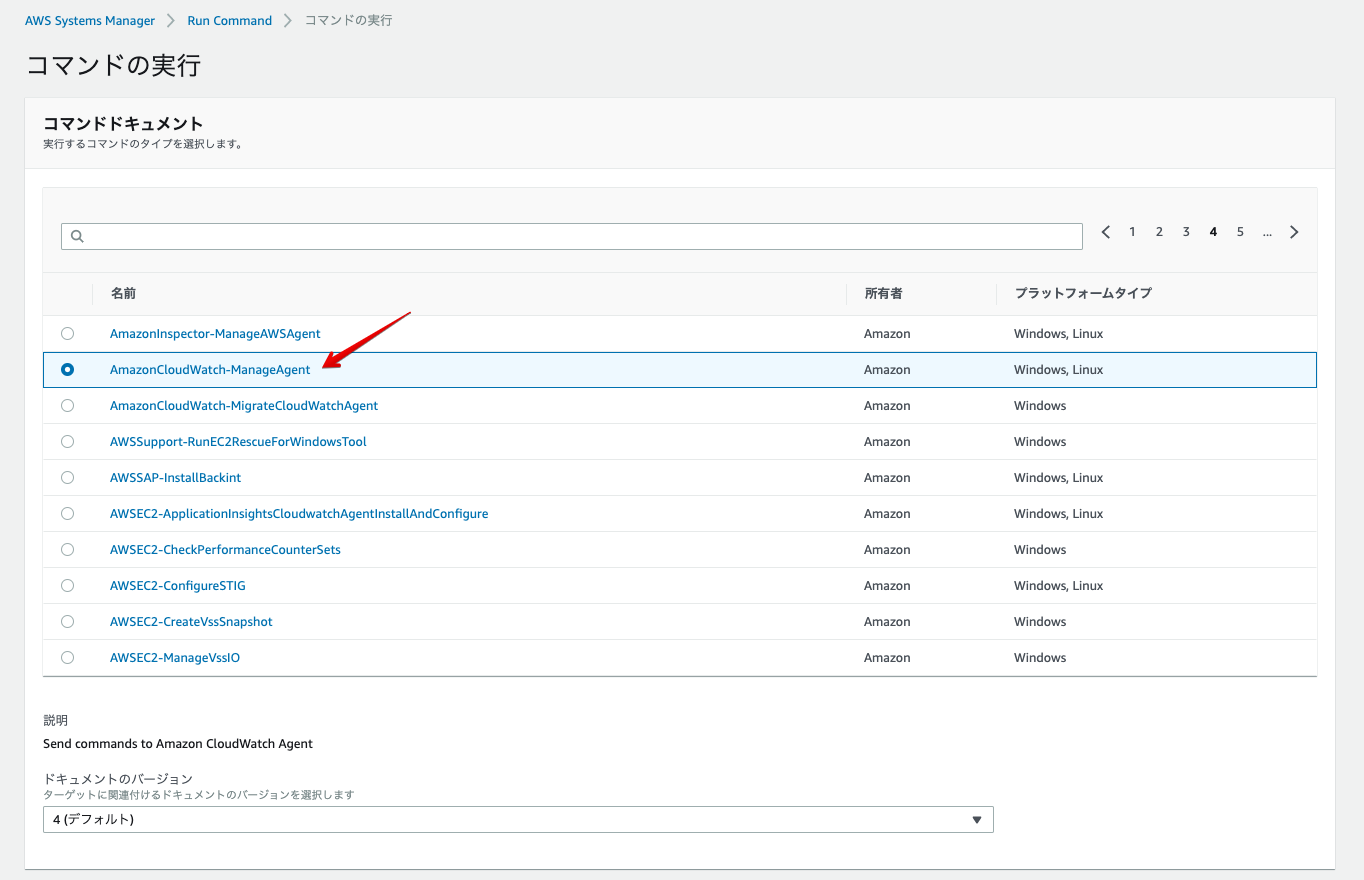
Task: Expand the pagination ellipsis for more pages
Action: 1267,234
